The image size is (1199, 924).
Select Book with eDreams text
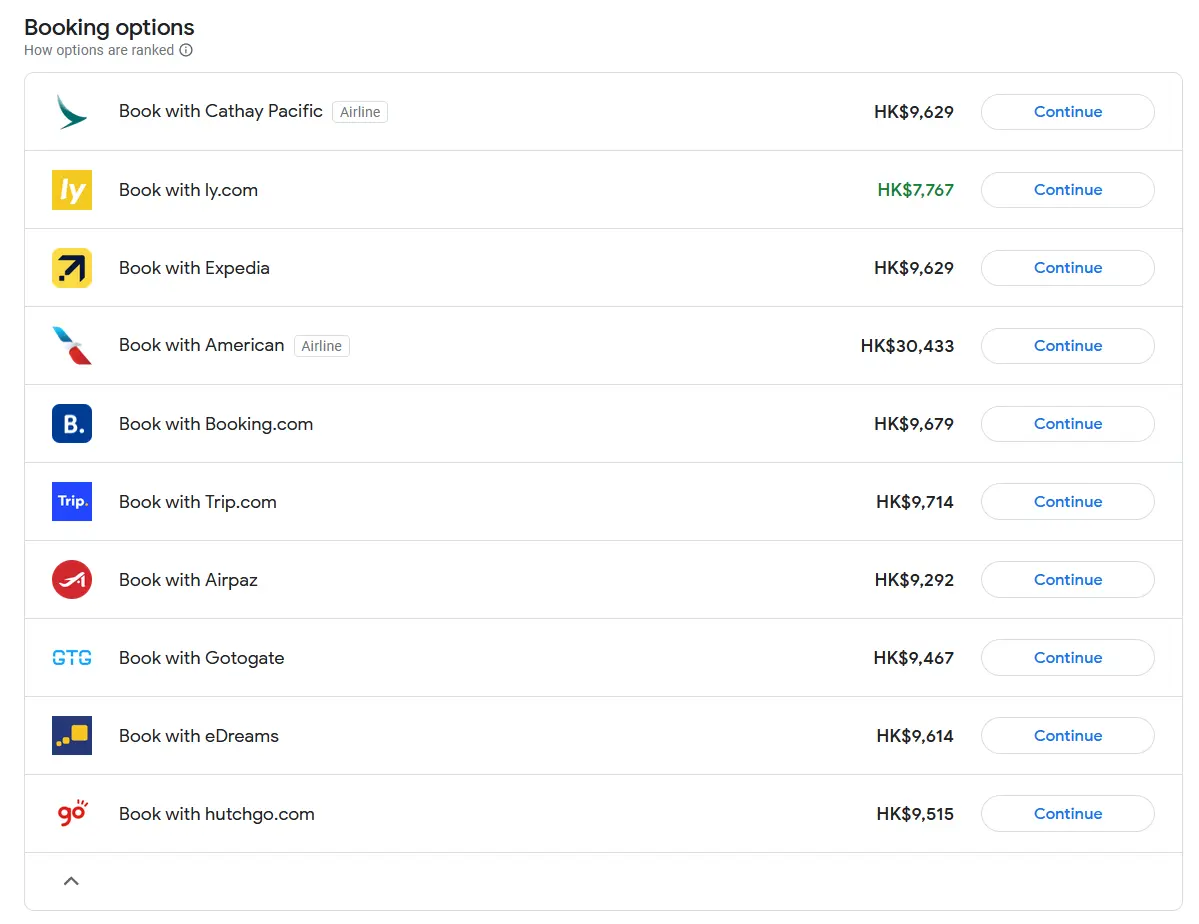click(199, 736)
